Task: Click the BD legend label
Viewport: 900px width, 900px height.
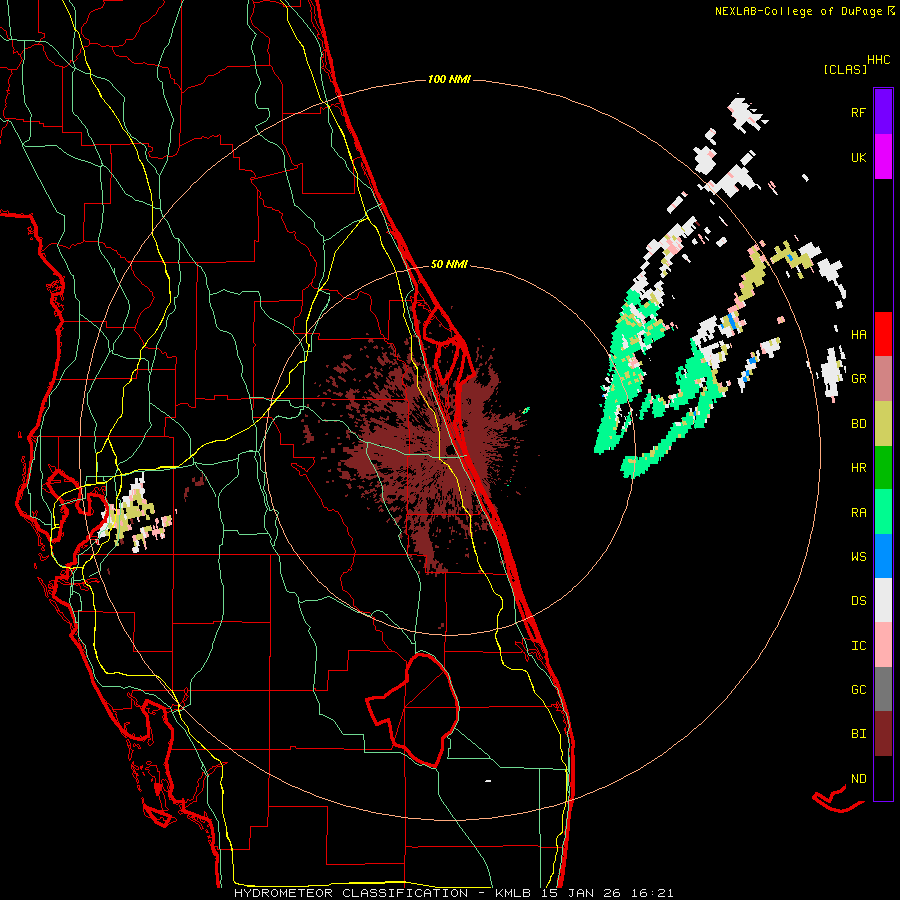Action: [x=858, y=424]
